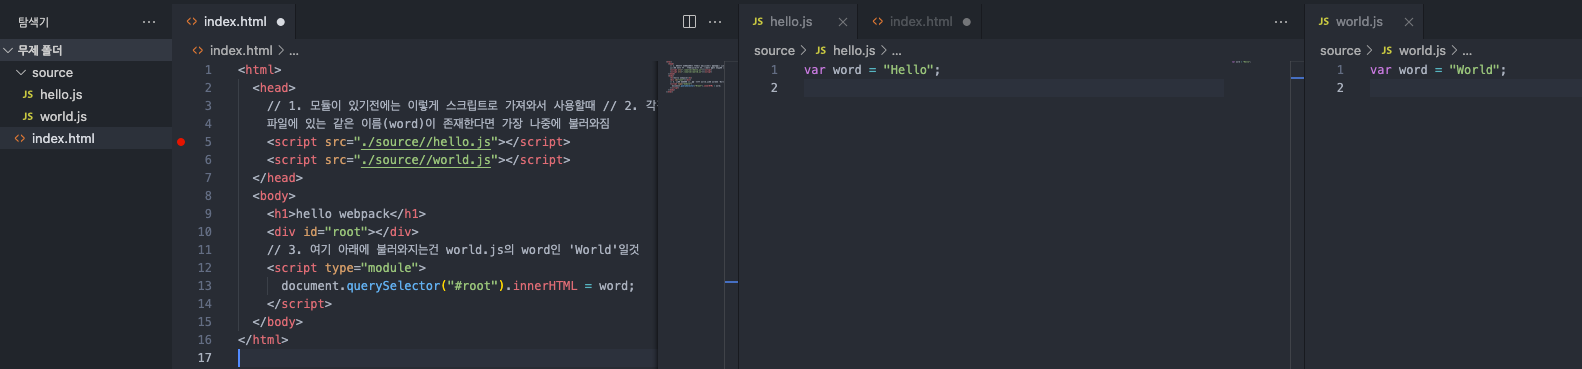Click the split editor icon
Screen dimensions: 1582x369
689,21
